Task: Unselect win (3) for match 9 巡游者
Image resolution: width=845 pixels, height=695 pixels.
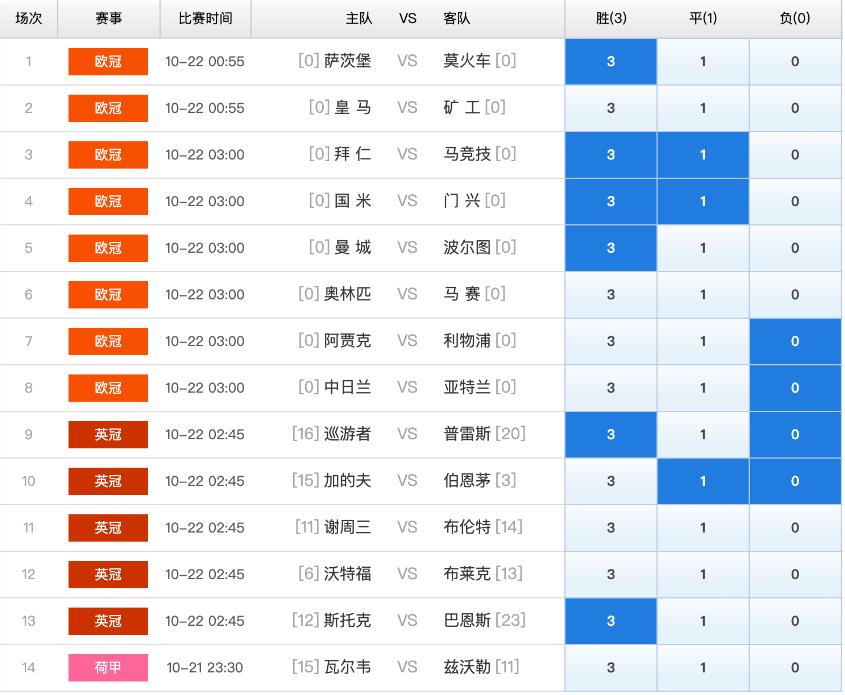Action: (611, 434)
